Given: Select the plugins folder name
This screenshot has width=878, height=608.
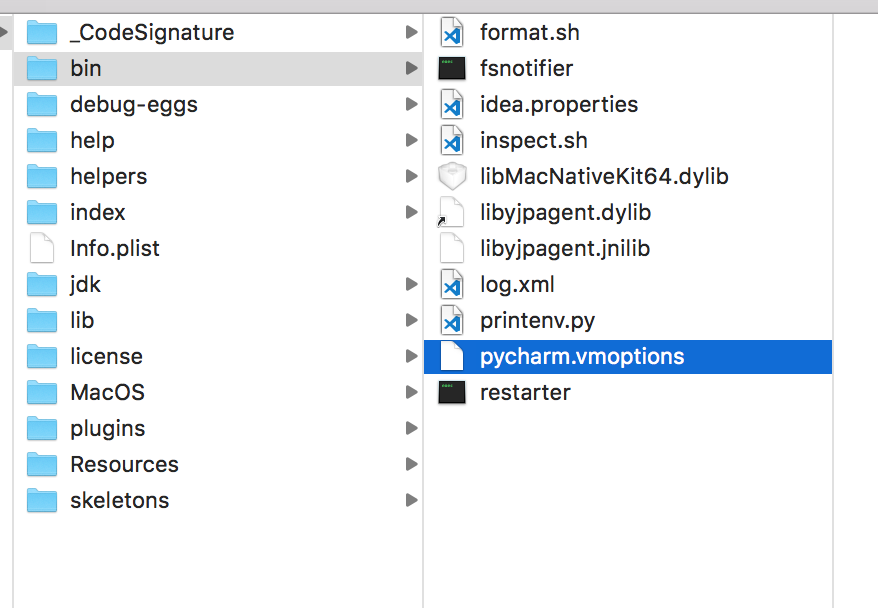Looking at the screenshot, I should (108, 429).
